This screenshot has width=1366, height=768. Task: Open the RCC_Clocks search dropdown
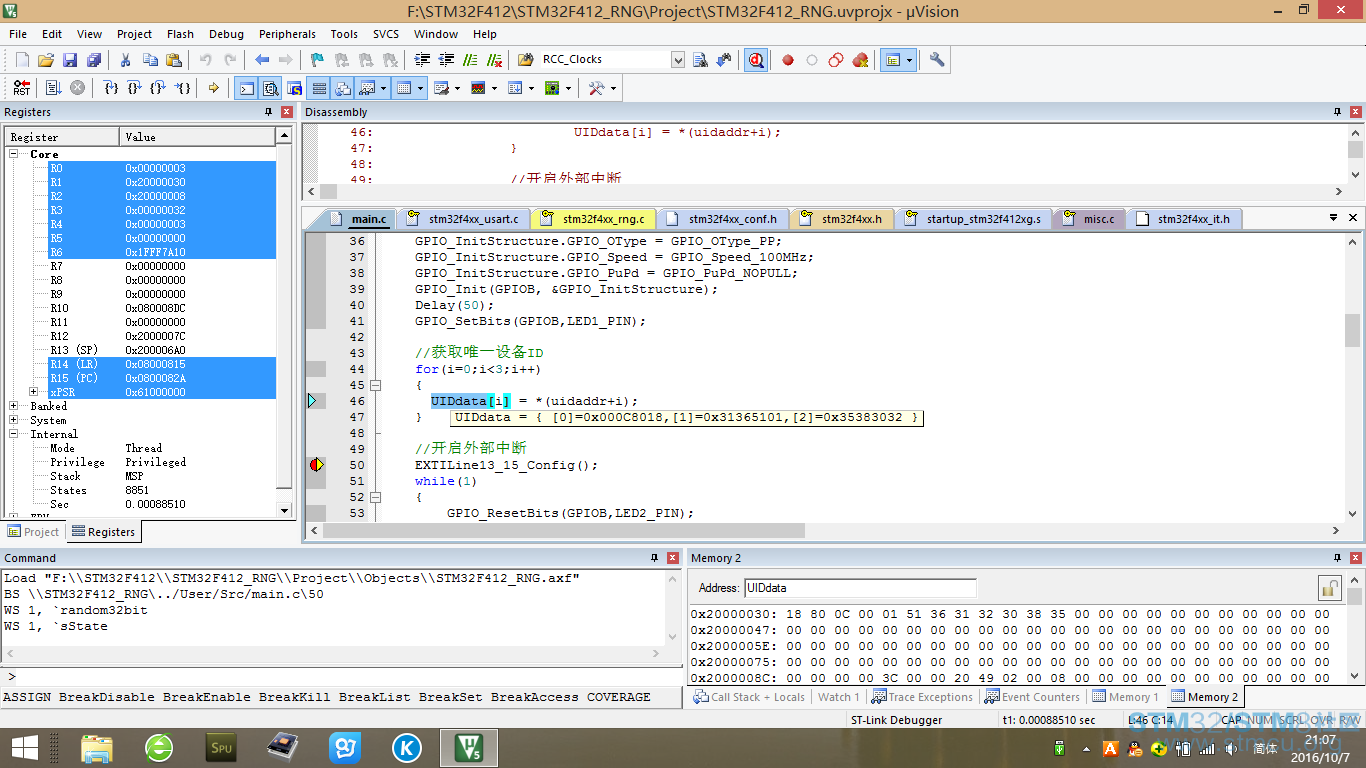coord(678,60)
